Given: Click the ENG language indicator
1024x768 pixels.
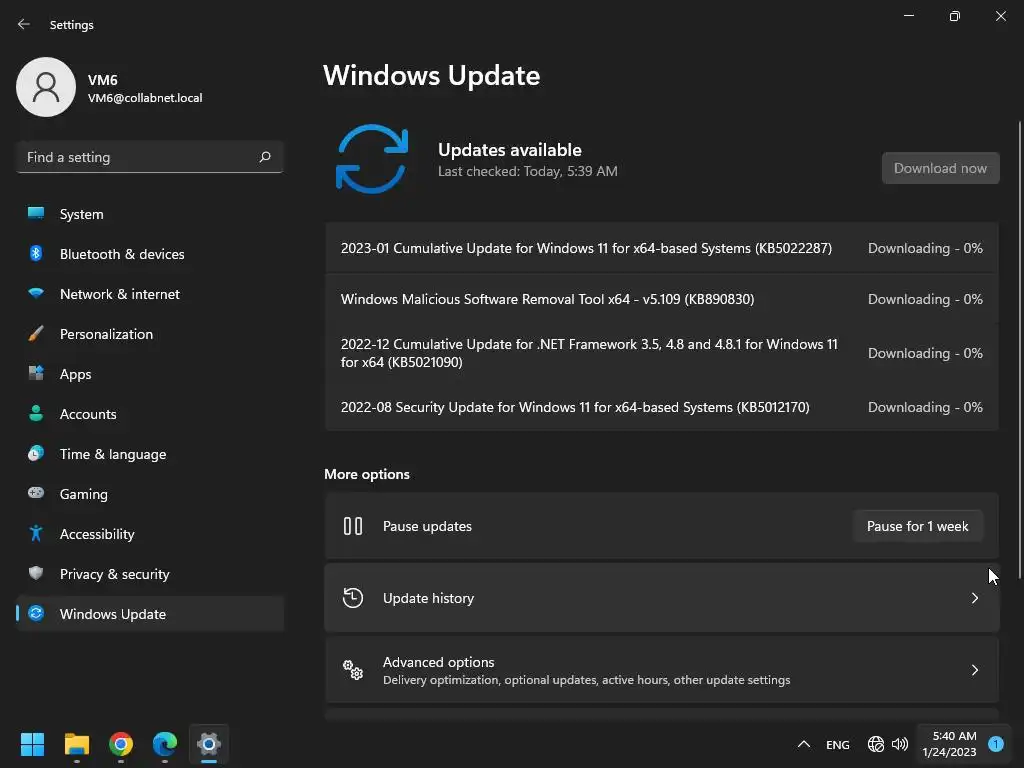Looking at the screenshot, I should (x=838, y=744).
